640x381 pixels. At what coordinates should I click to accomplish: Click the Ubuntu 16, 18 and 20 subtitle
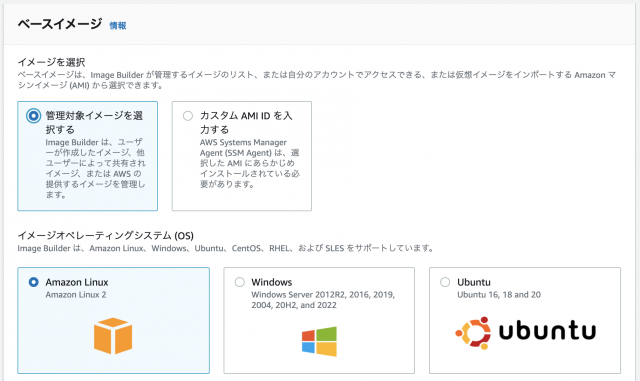coord(499,295)
